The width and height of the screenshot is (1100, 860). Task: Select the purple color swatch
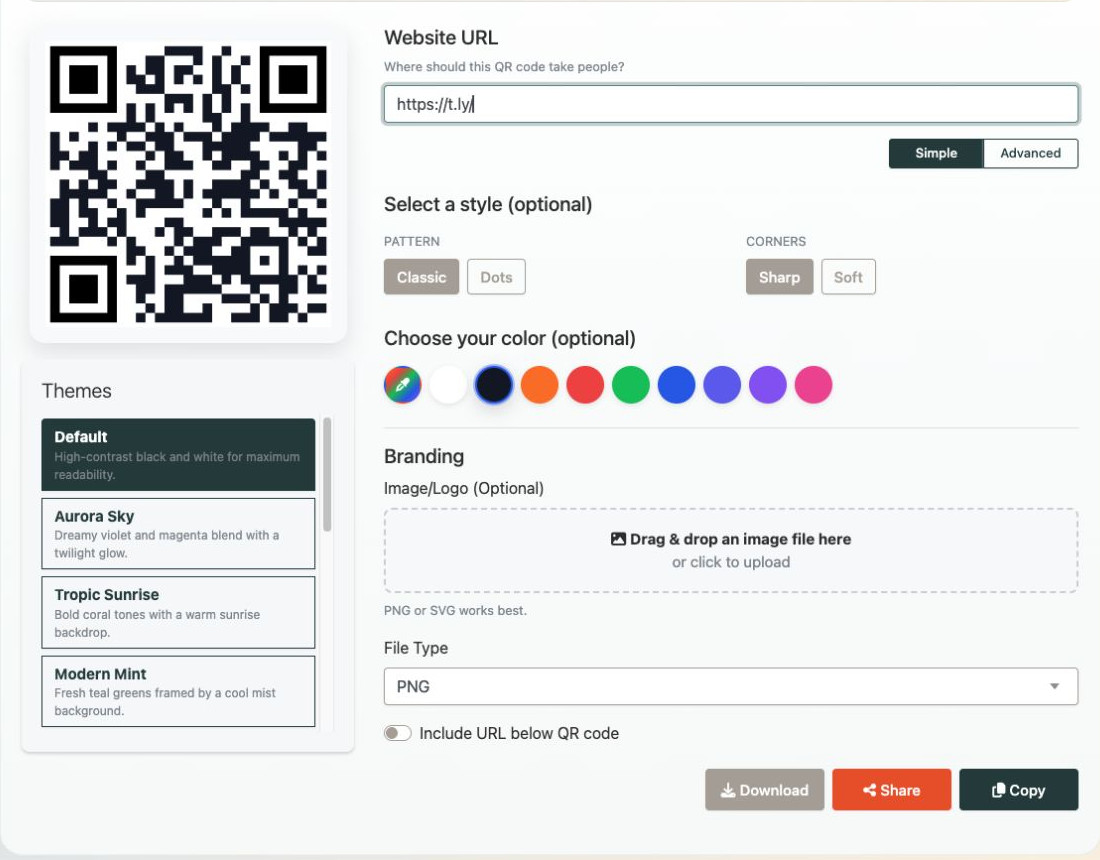(767, 384)
